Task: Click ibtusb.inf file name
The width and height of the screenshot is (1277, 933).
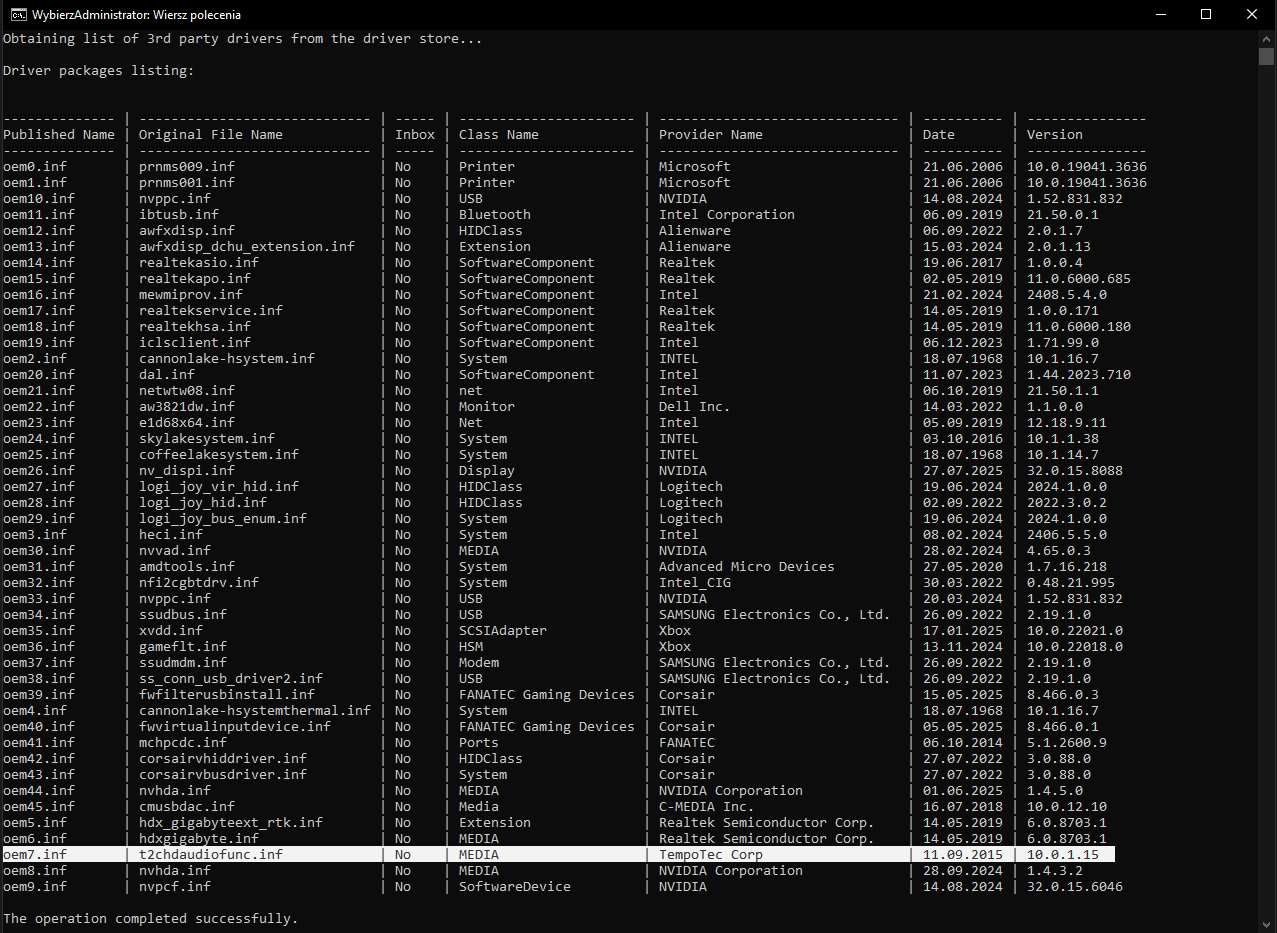Action: coord(179,215)
